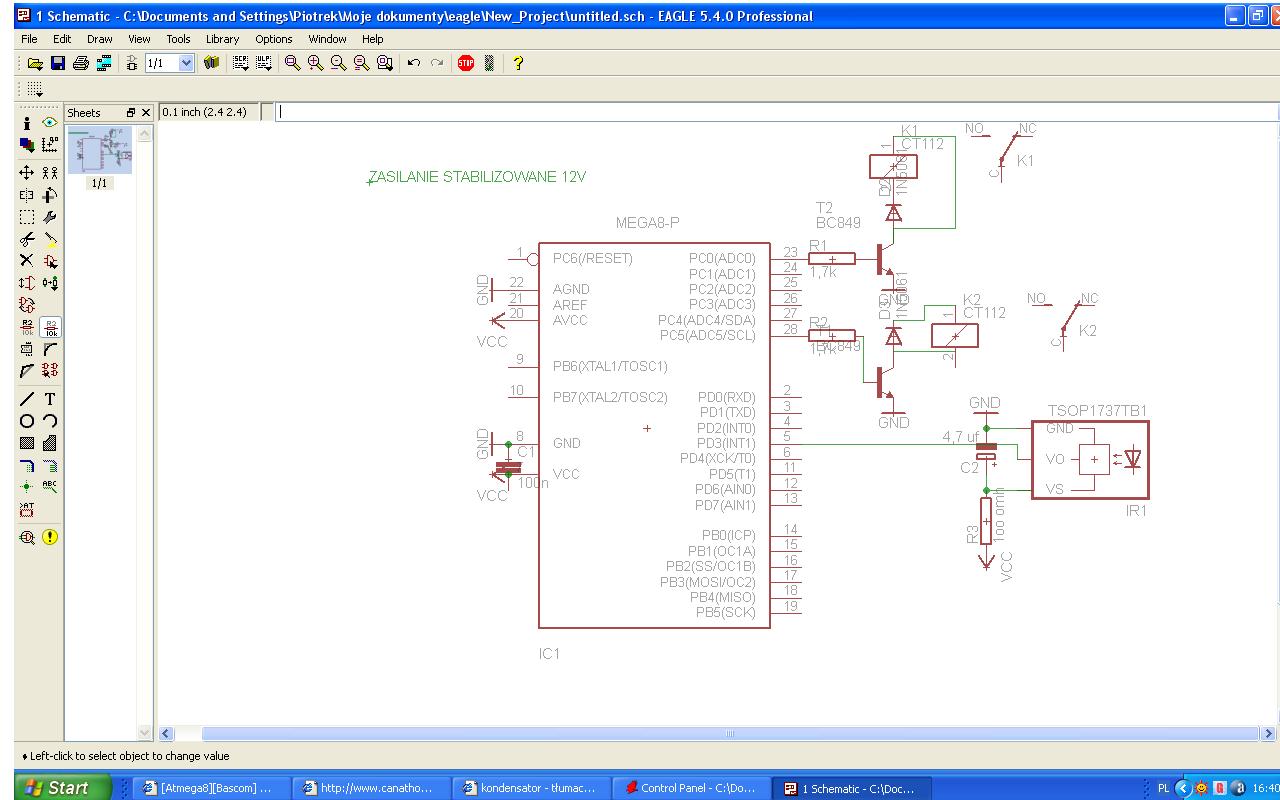This screenshot has width=1280, height=800.
Task: Open the Display layers color icon
Action: [x=27, y=144]
